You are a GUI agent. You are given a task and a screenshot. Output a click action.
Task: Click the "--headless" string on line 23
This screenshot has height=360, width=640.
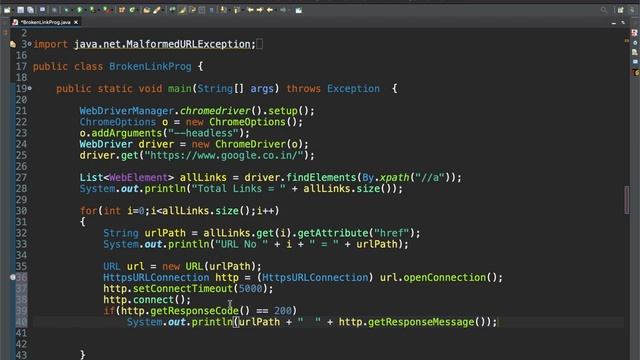(x=203, y=133)
